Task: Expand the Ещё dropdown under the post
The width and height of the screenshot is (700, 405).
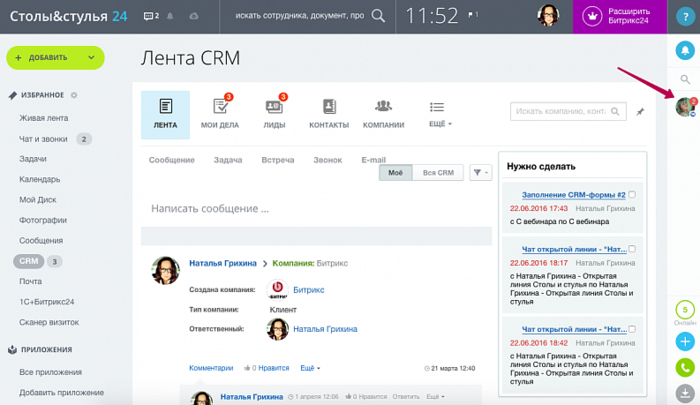Action: (x=310, y=368)
